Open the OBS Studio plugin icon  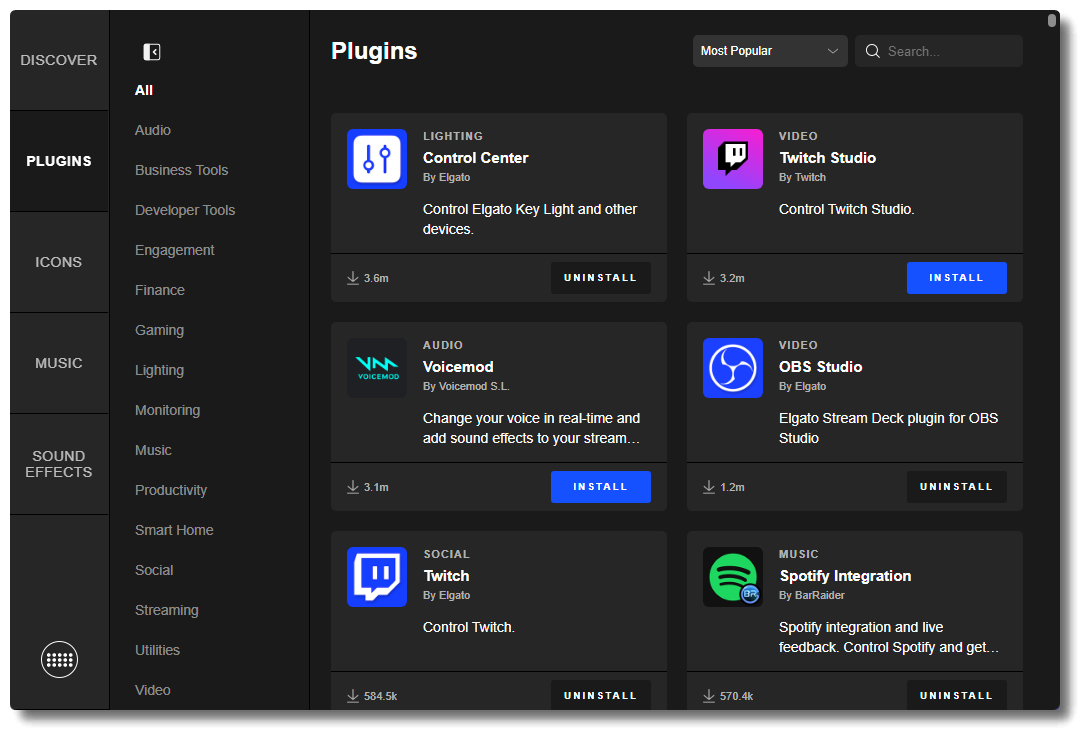pos(732,368)
